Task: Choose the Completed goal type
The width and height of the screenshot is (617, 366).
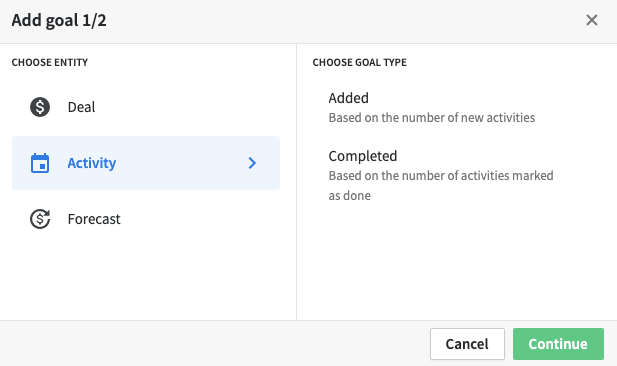Action: 363,156
